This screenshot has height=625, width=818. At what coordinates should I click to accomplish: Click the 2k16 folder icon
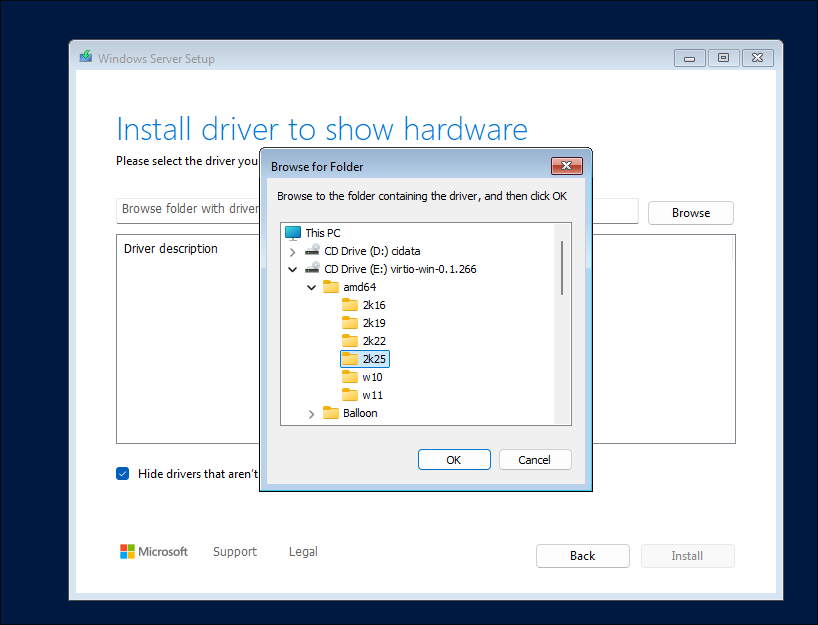pyautogui.click(x=350, y=305)
